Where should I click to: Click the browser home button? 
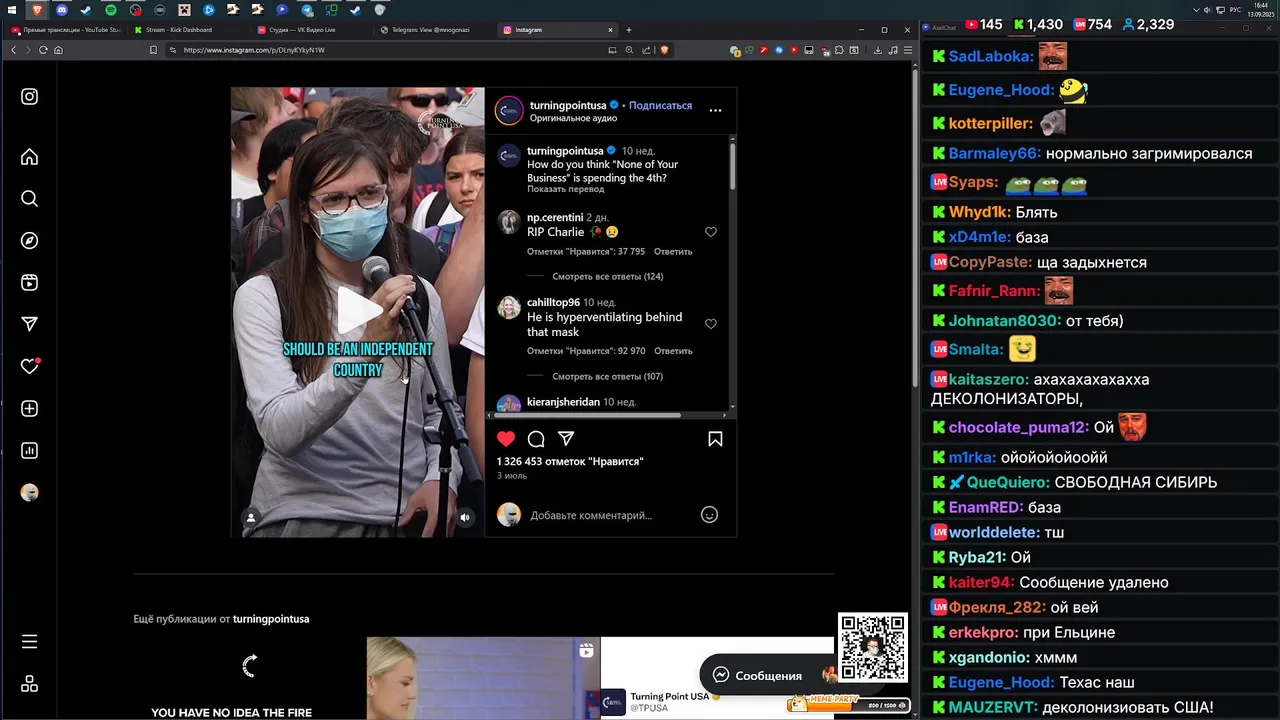pyautogui.click(x=58, y=50)
